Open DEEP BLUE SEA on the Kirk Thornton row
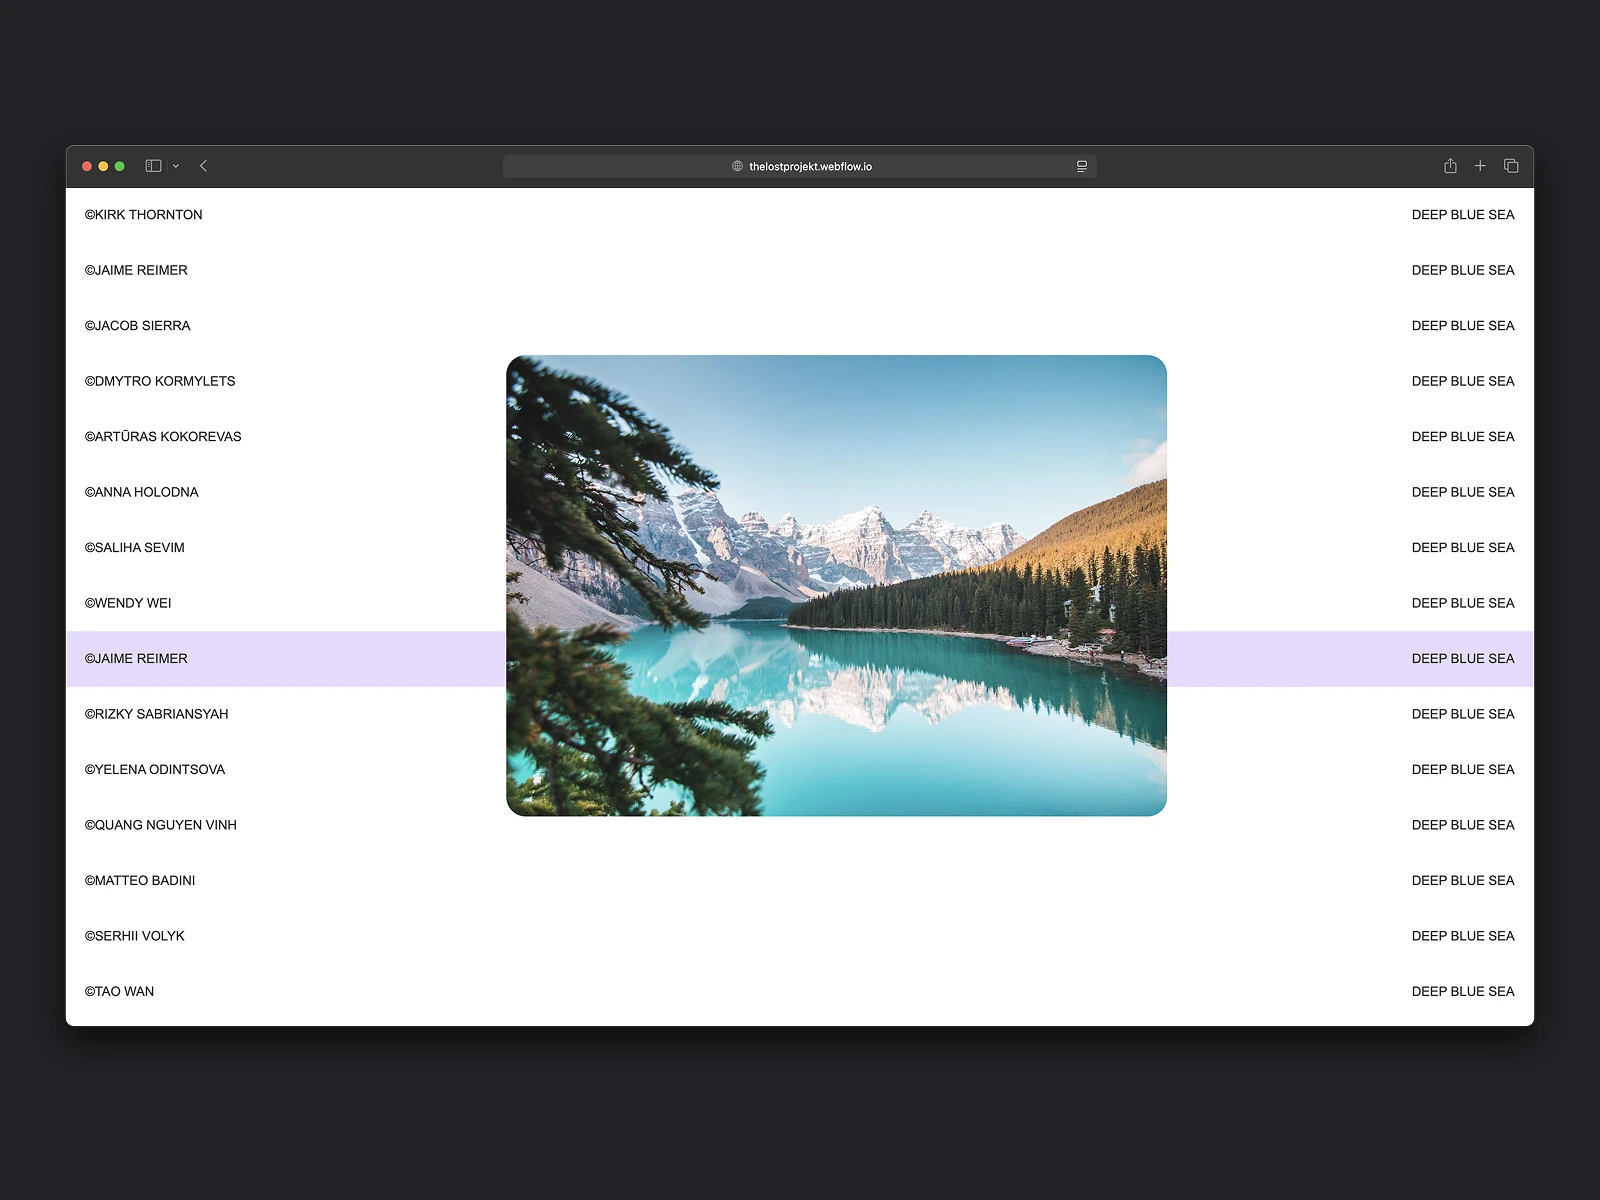 [x=1462, y=214]
